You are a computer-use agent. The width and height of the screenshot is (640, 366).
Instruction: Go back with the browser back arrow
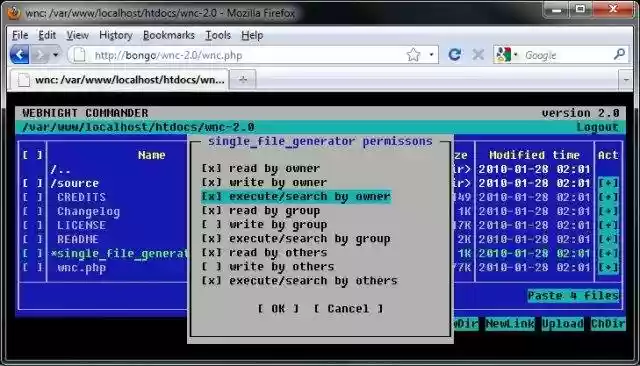coord(19,55)
